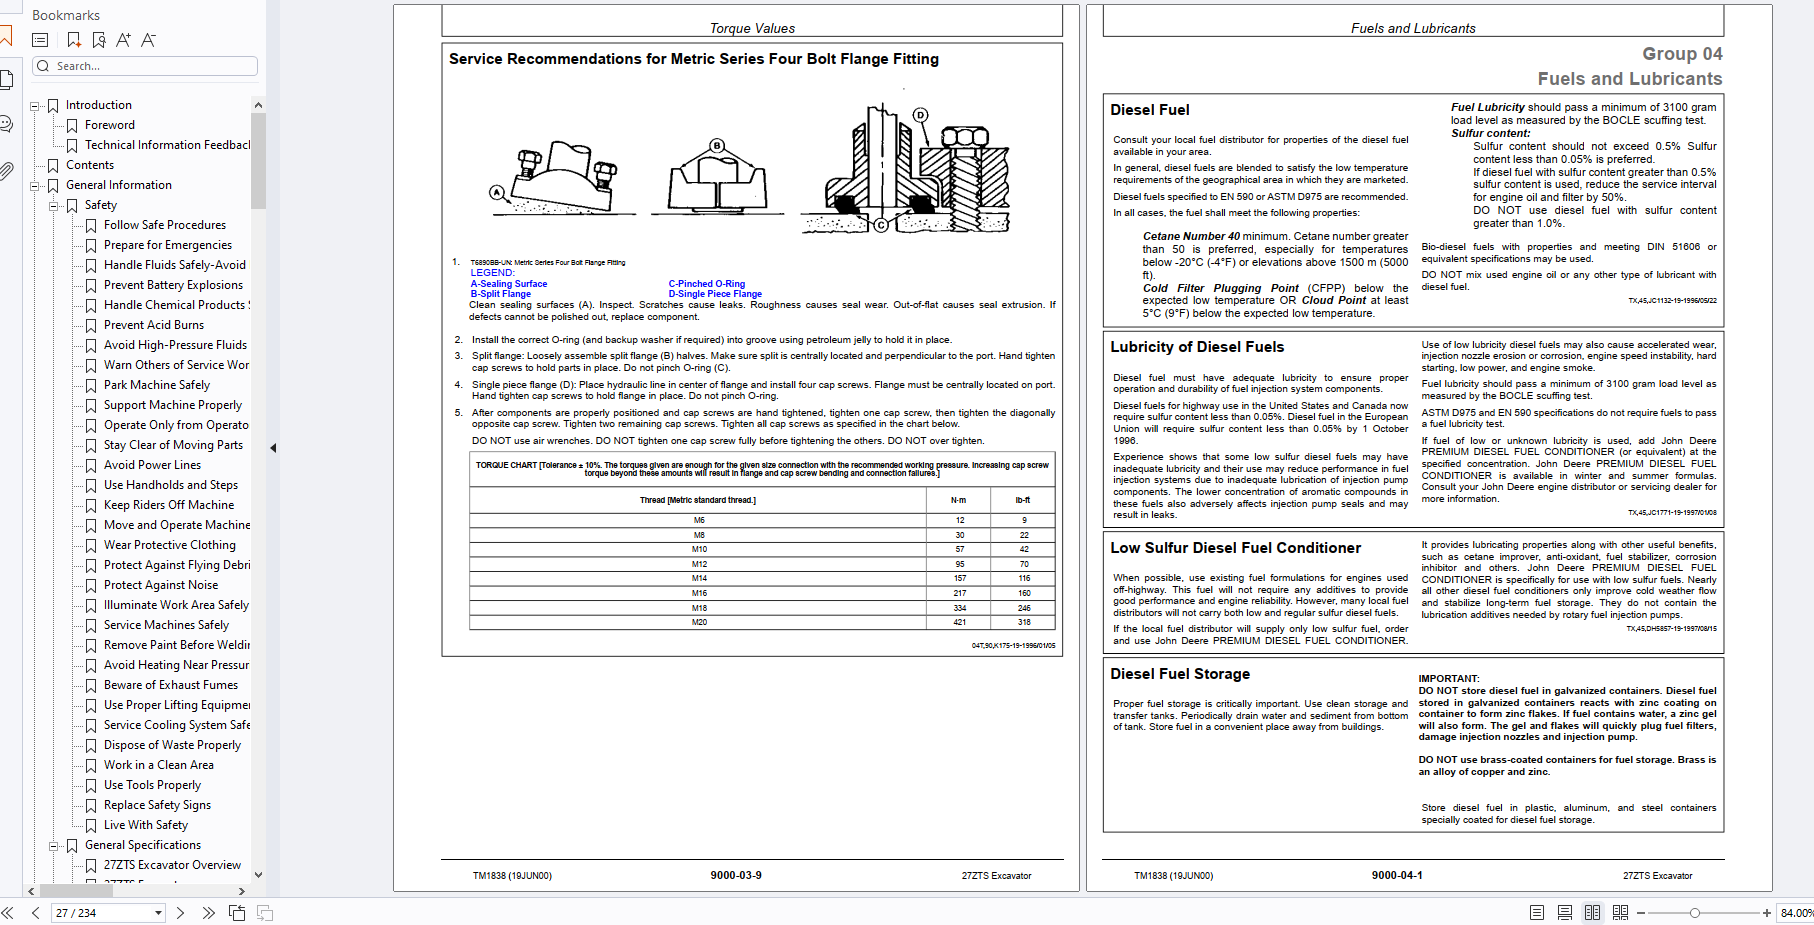Jump to the last page of document

tap(208, 913)
